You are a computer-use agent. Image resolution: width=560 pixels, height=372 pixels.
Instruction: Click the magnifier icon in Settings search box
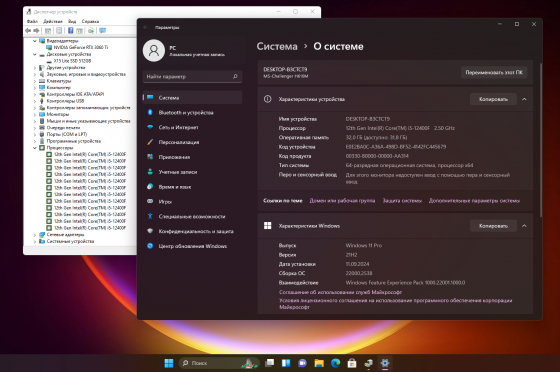click(x=235, y=76)
